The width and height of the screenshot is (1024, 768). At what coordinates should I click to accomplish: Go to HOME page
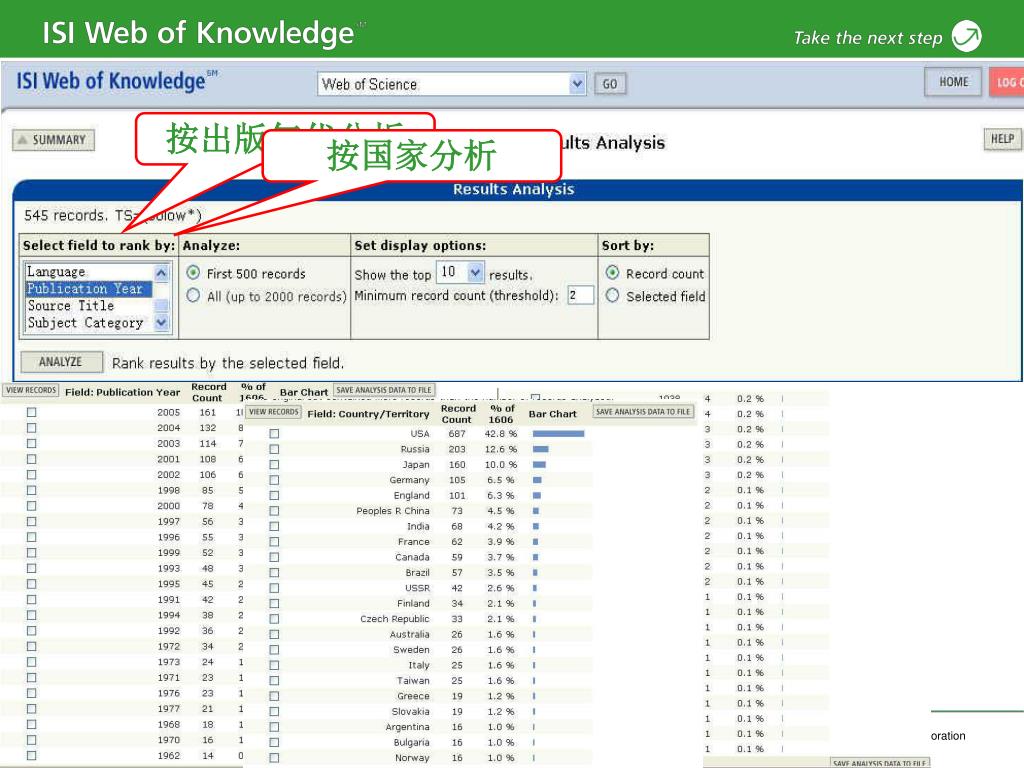pyautogui.click(x=953, y=82)
